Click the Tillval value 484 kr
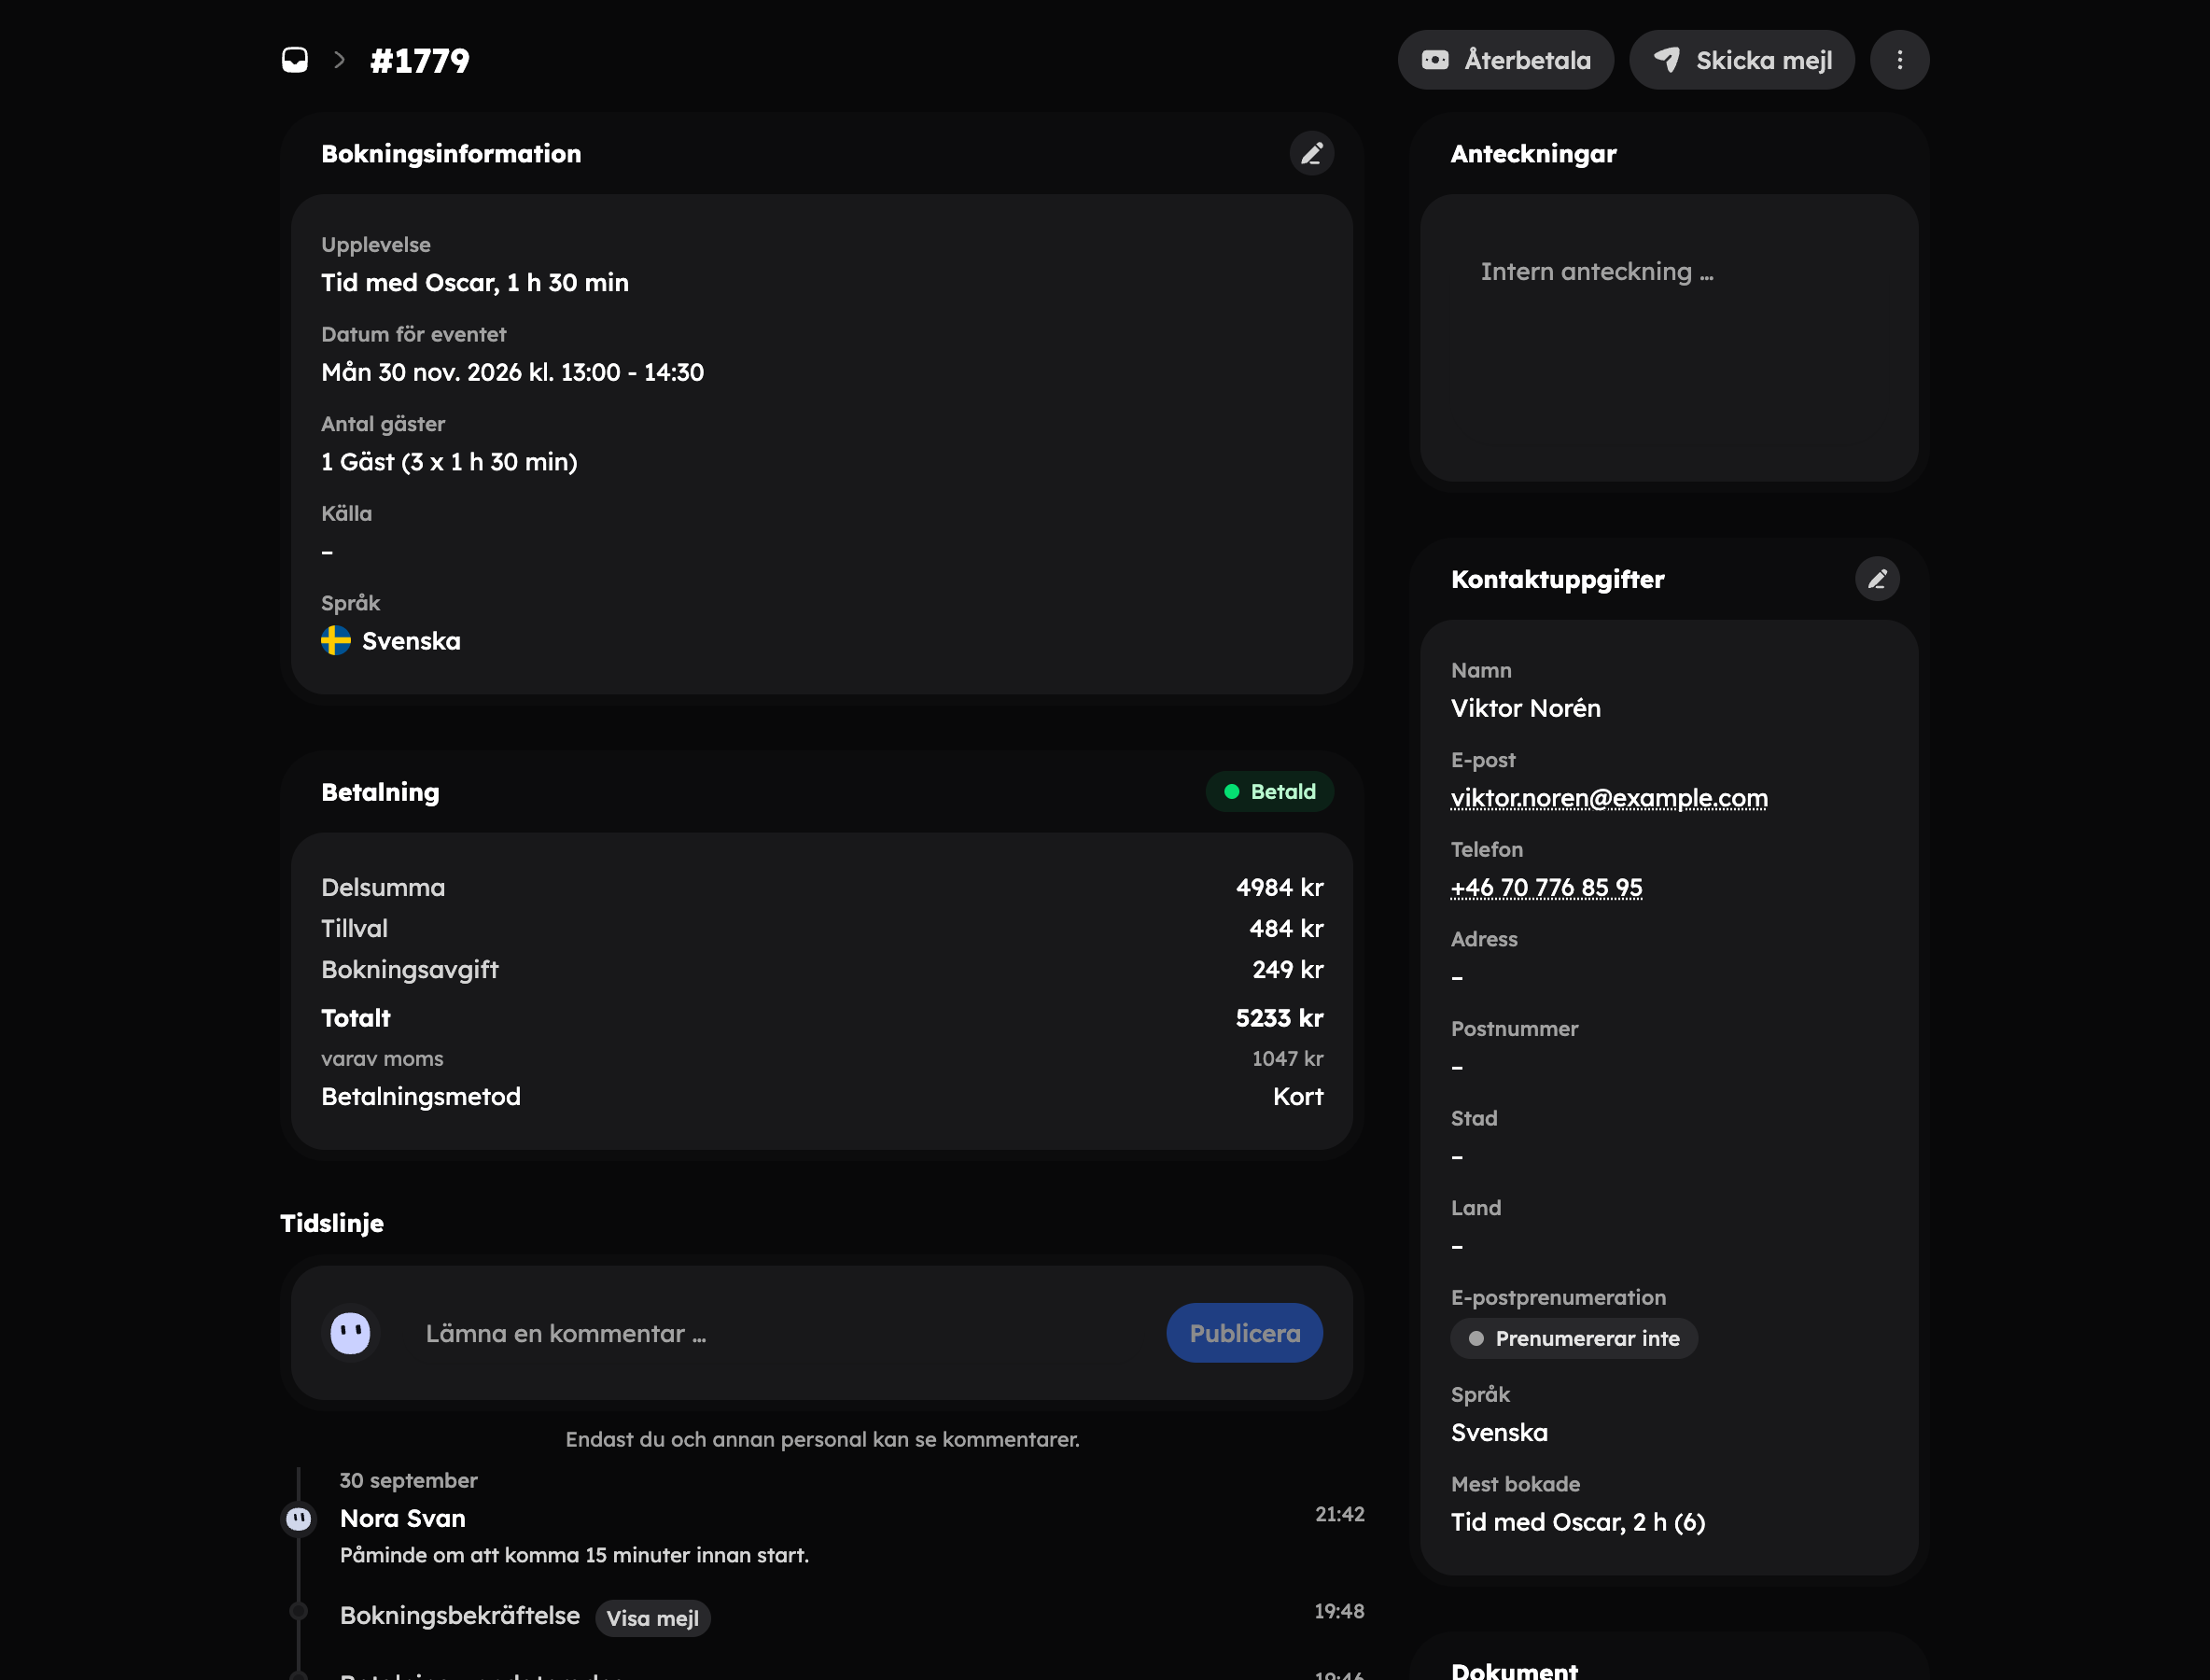The width and height of the screenshot is (2210, 1680). (1286, 928)
